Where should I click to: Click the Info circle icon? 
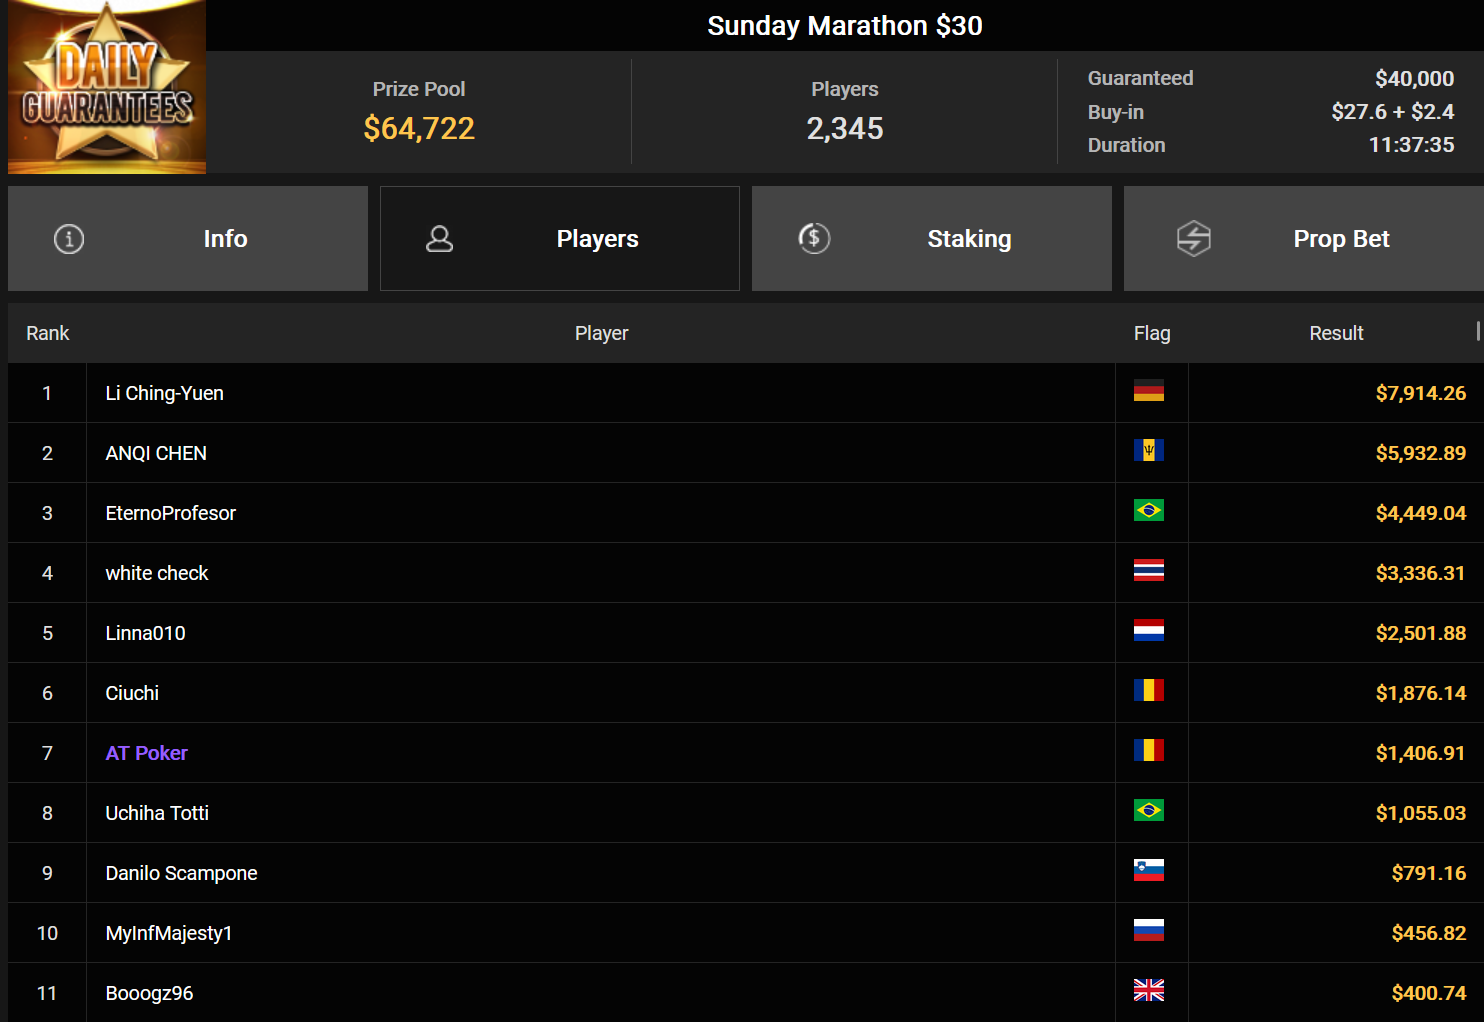click(69, 239)
